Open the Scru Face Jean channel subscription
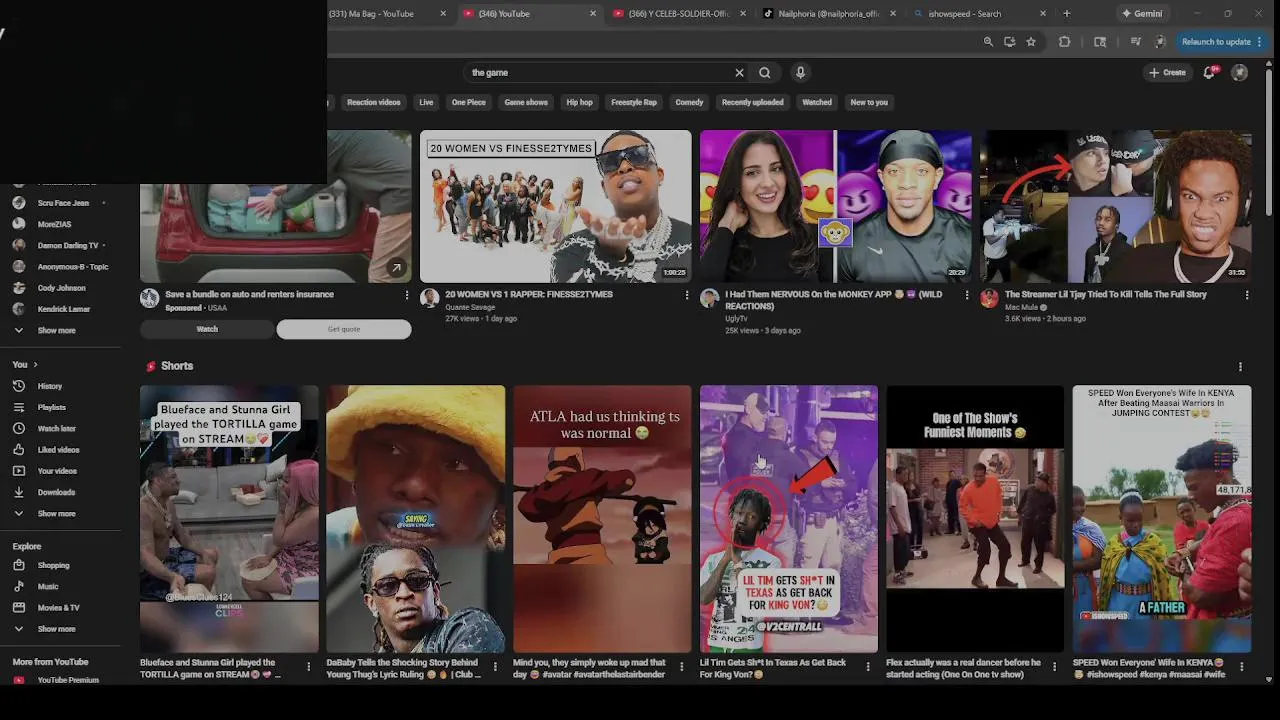 62,203
